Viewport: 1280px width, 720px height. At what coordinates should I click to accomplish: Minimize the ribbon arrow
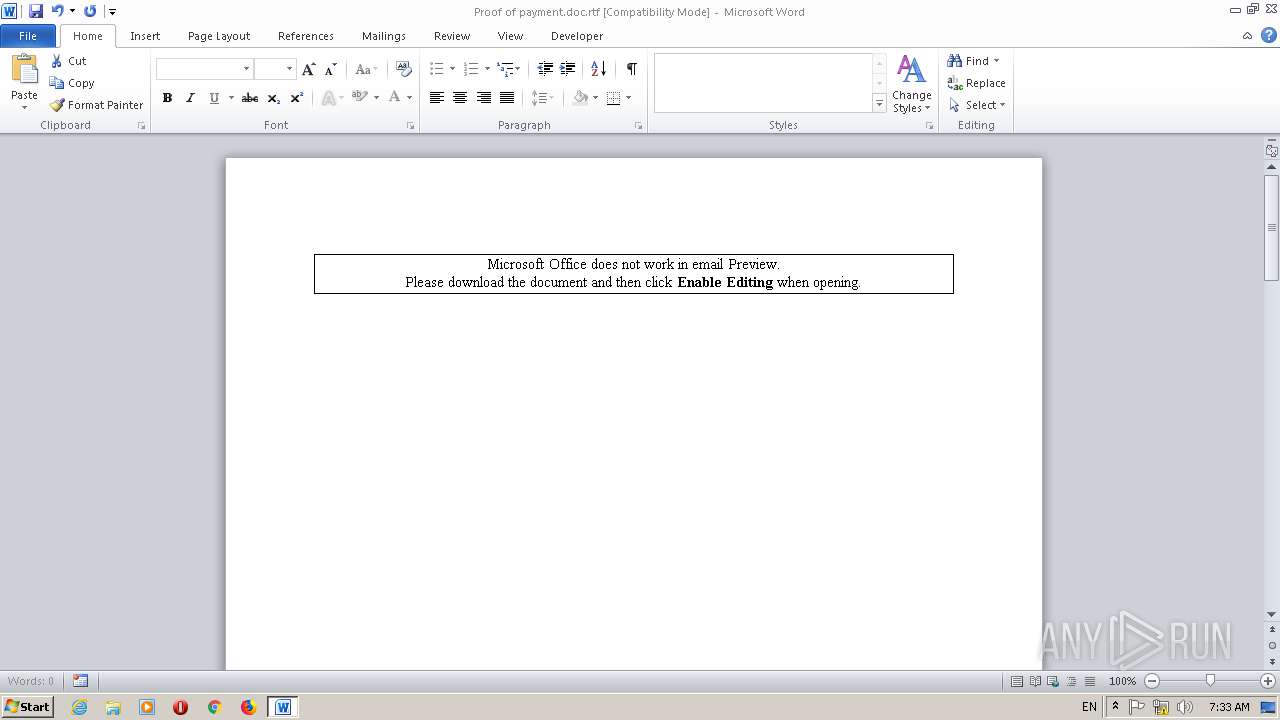coord(1247,36)
